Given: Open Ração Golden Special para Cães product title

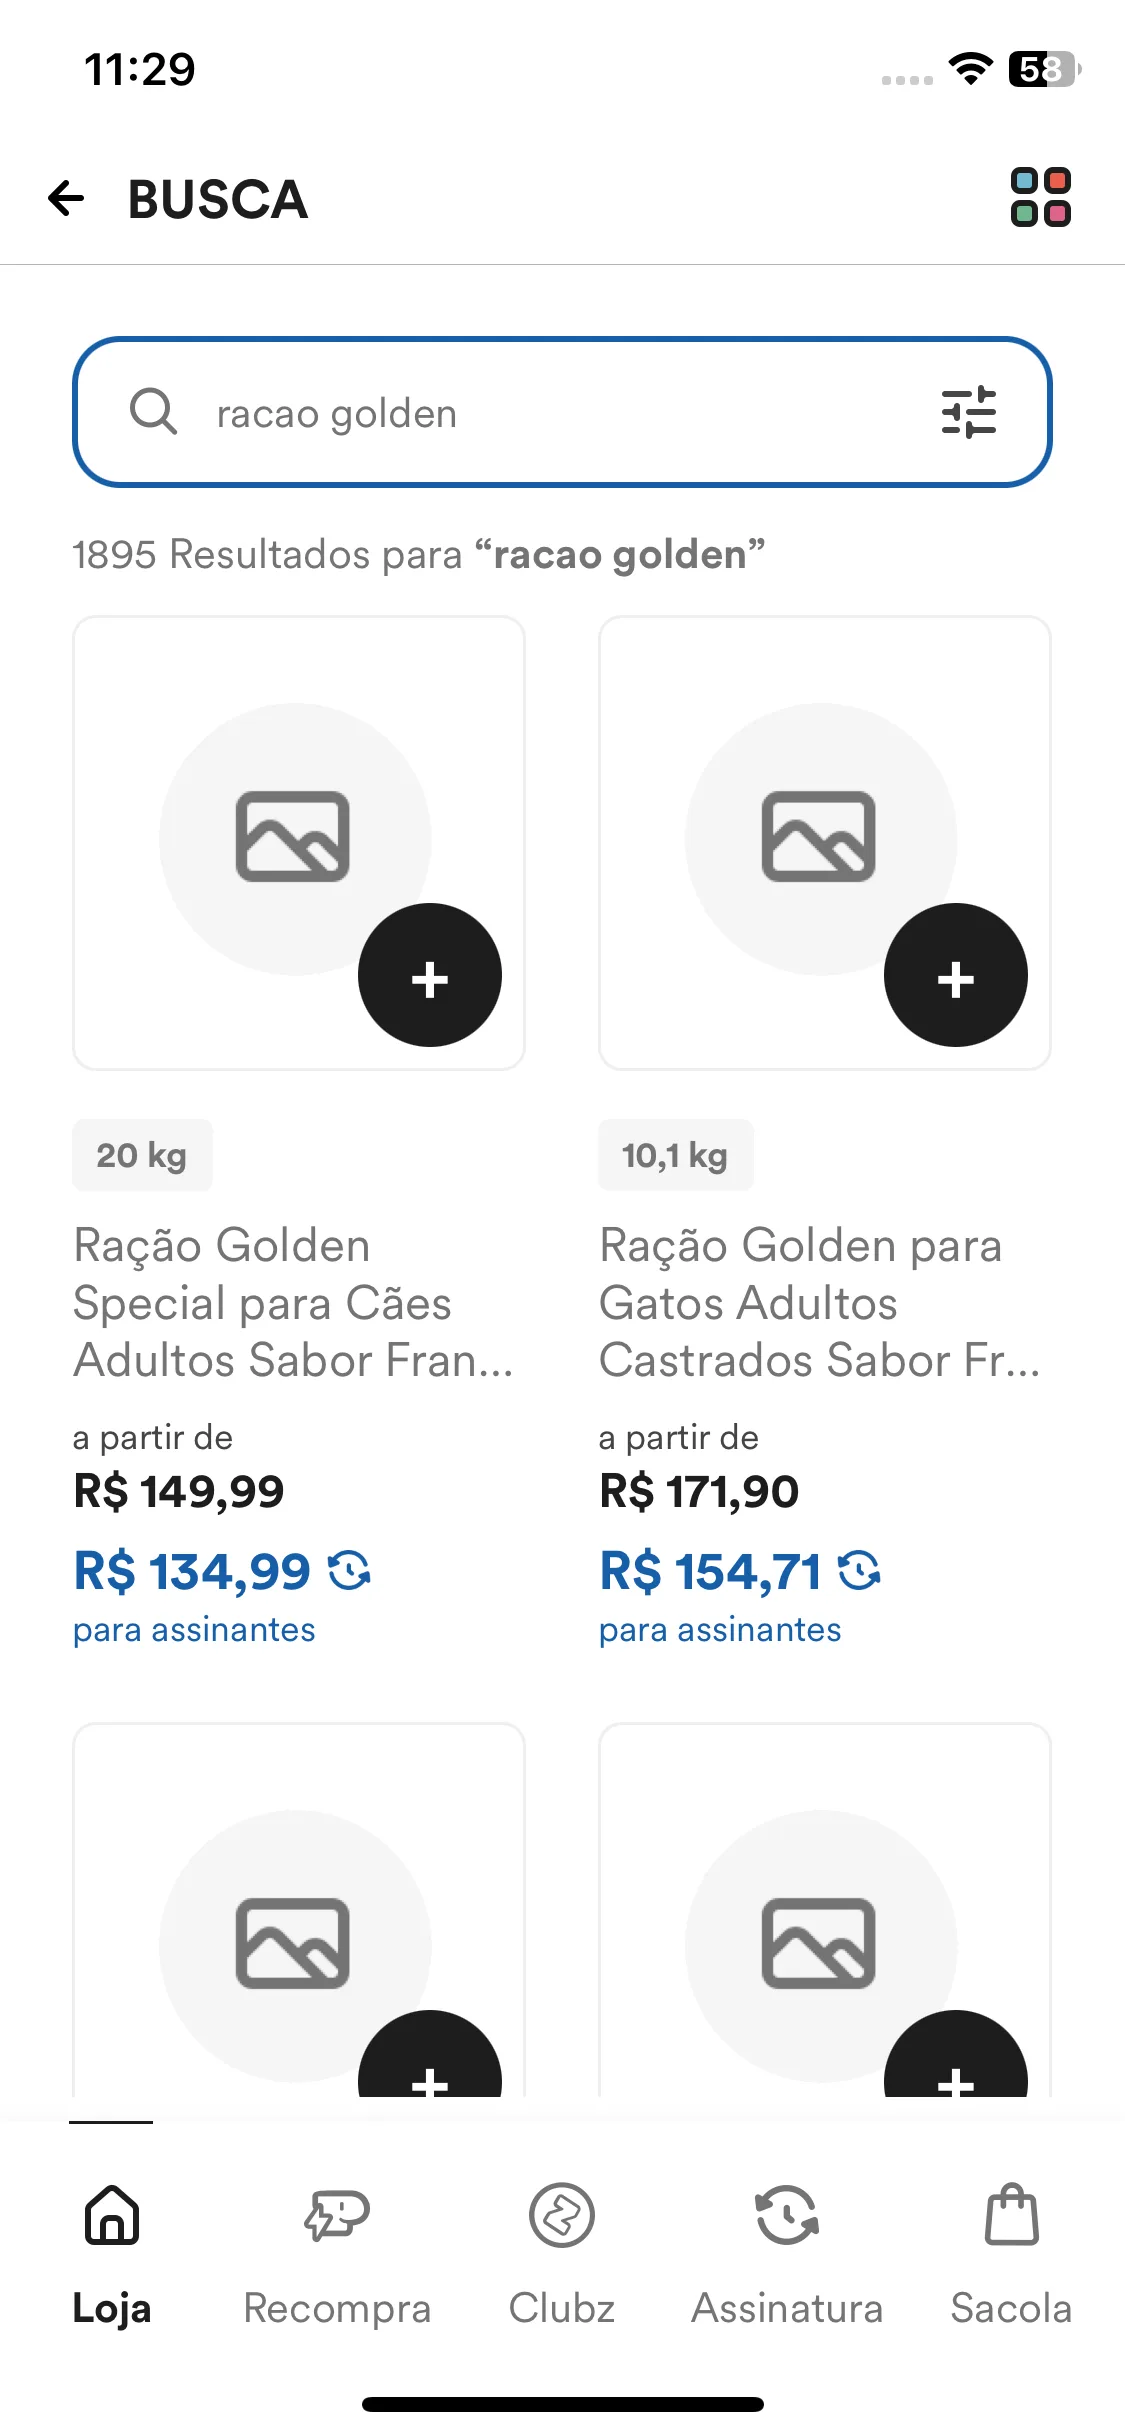Looking at the screenshot, I should pos(293,1303).
